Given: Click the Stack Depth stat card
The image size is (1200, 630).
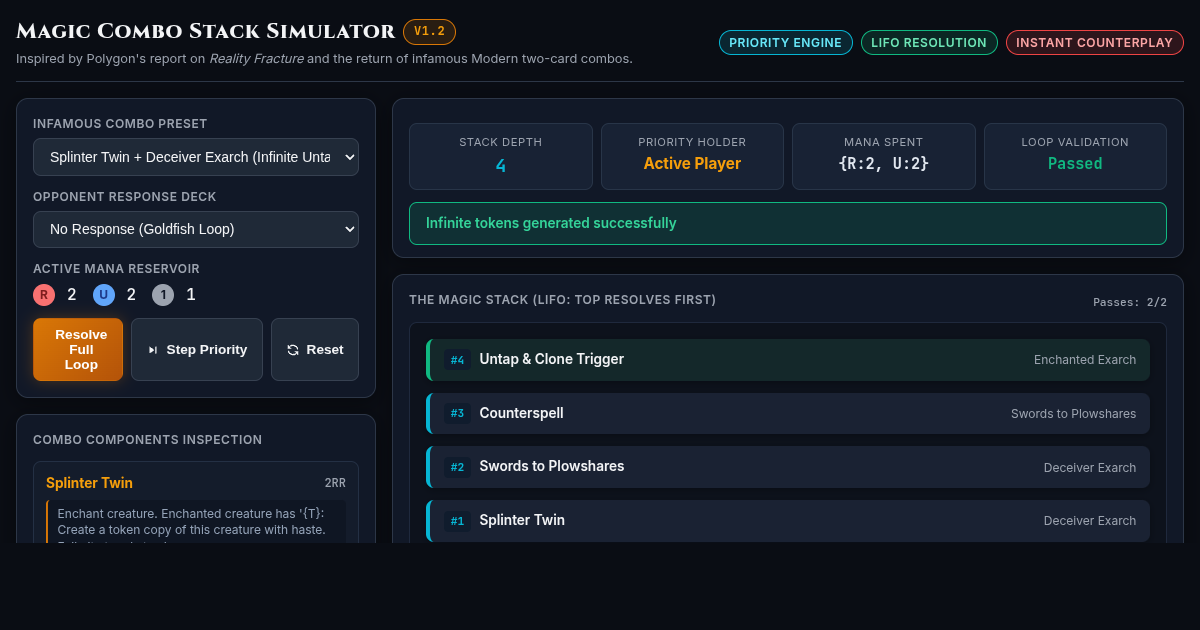Looking at the screenshot, I should click(x=501, y=156).
